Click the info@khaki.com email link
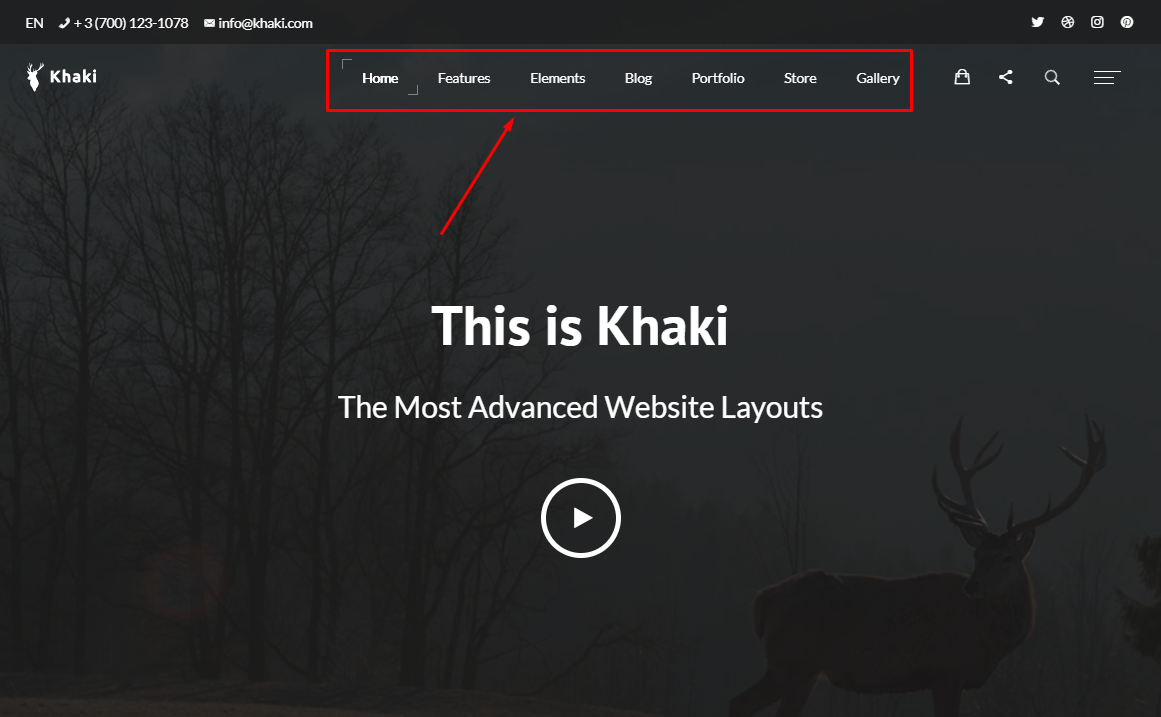Image resolution: width=1161 pixels, height=717 pixels. pyautogui.click(x=258, y=23)
